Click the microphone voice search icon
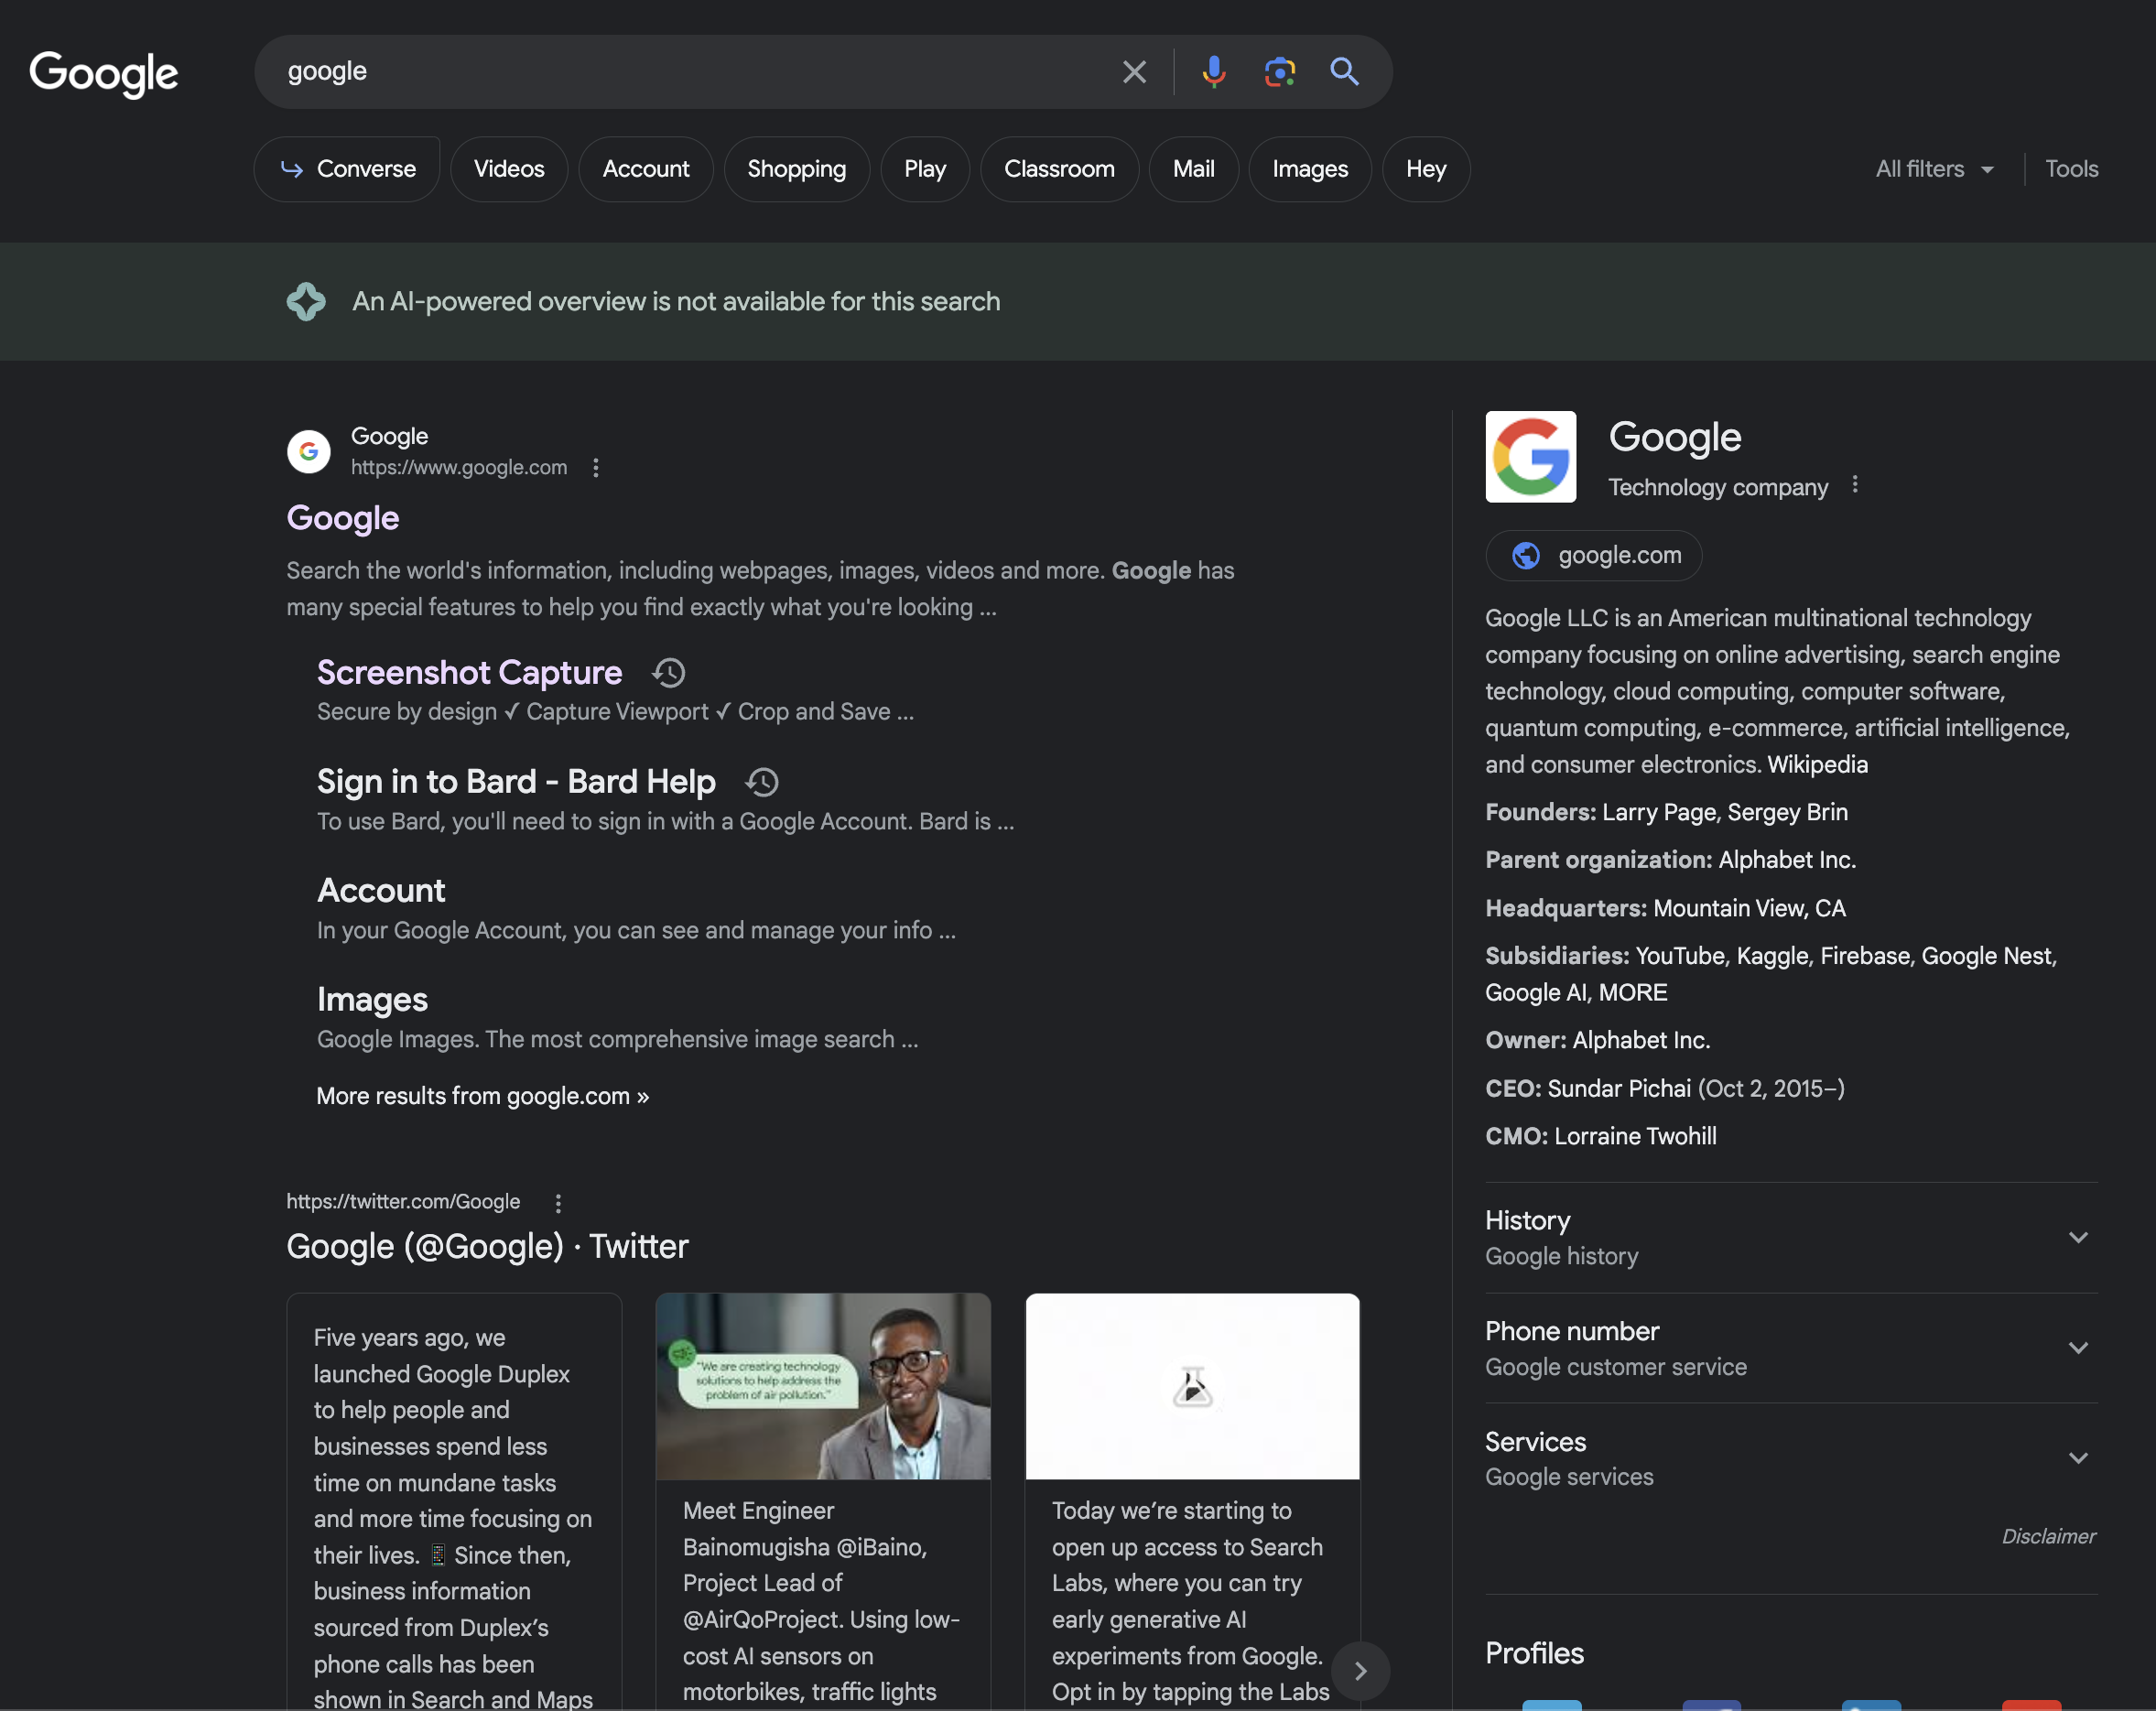Image resolution: width=2156 pixels, height=1711 pixels. pyautogui.click(x=1215, y=71)
